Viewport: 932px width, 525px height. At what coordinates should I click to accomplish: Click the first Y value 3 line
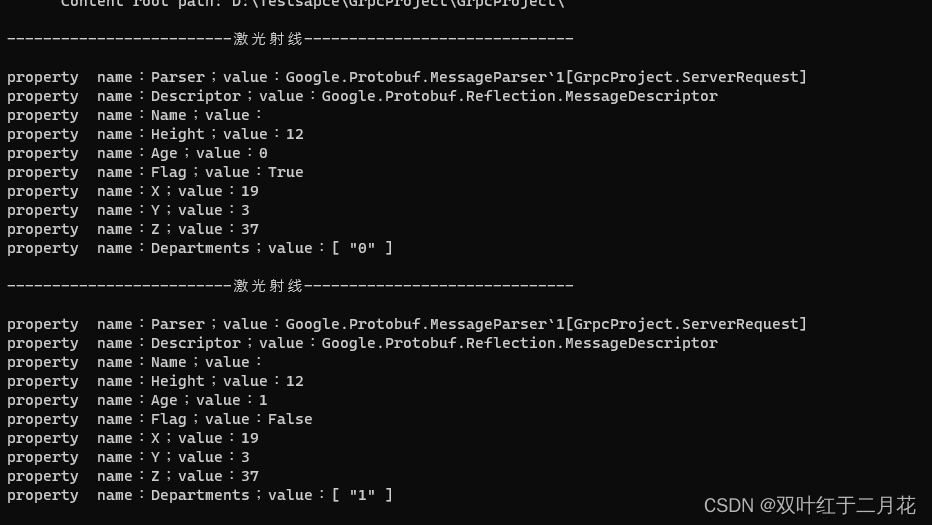click(x=128, y=210)
